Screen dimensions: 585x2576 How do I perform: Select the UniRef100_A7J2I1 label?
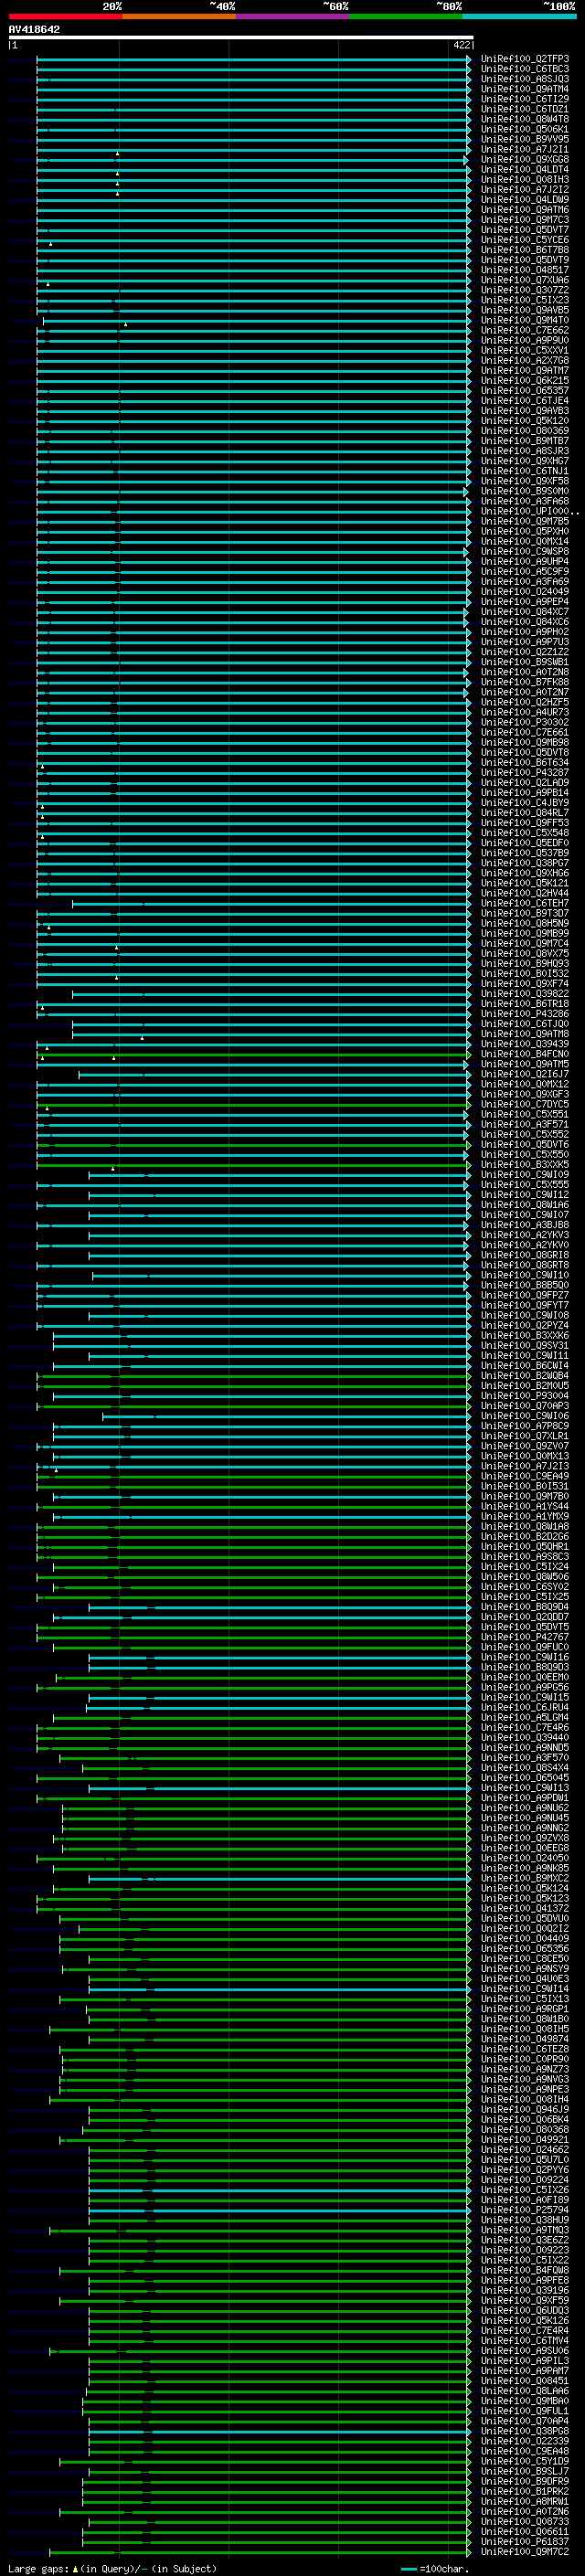[x=525, y=150]
